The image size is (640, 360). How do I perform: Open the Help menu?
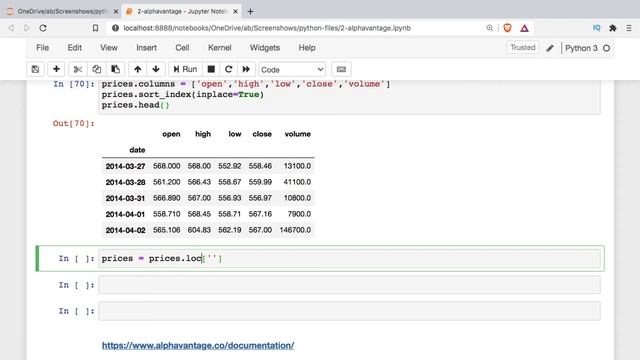[x=307, y=48]
